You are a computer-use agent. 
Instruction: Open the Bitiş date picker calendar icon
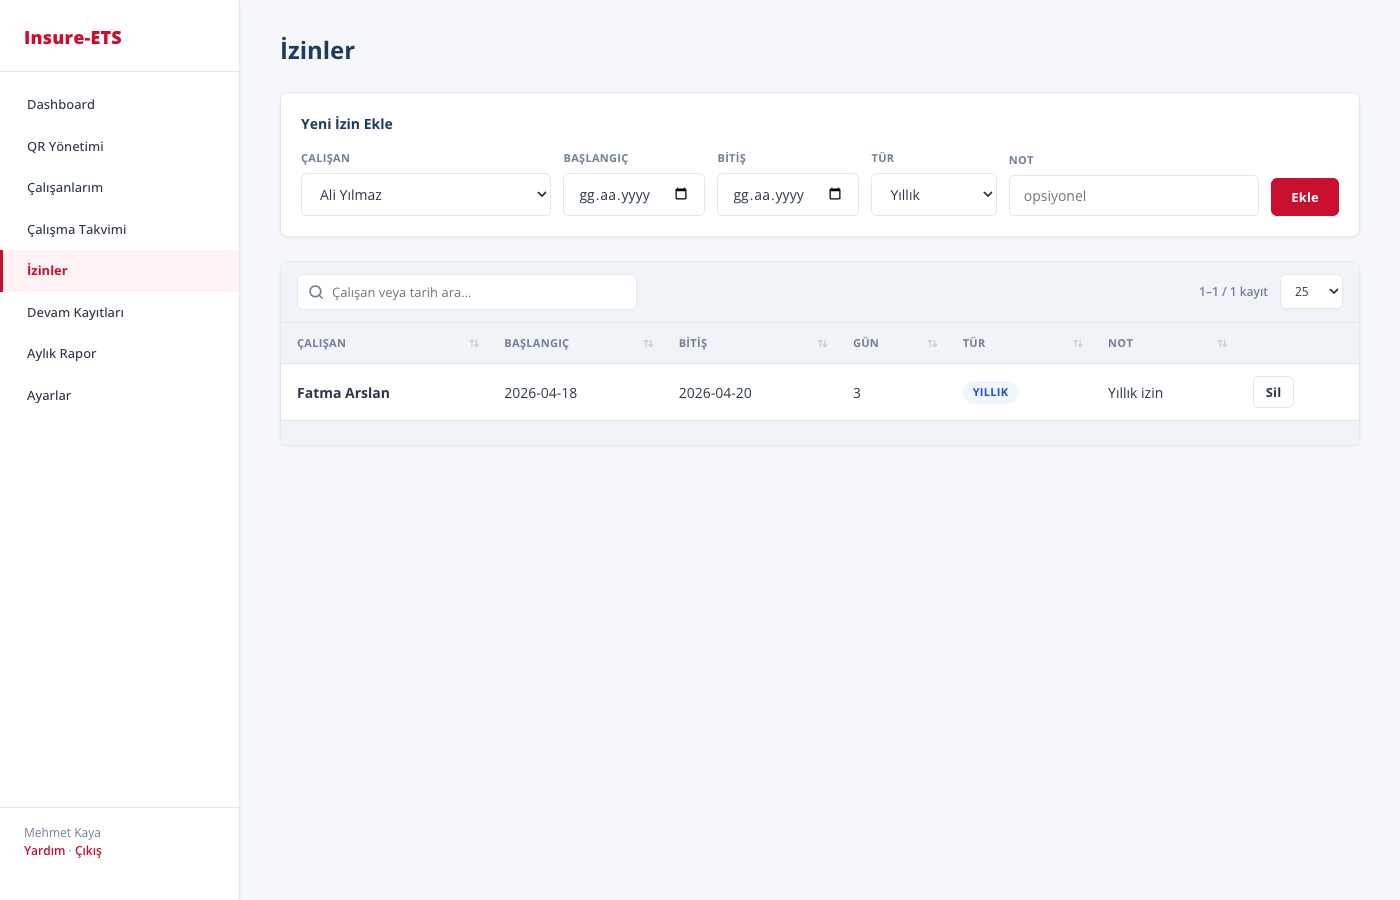(x=835, y=194)
